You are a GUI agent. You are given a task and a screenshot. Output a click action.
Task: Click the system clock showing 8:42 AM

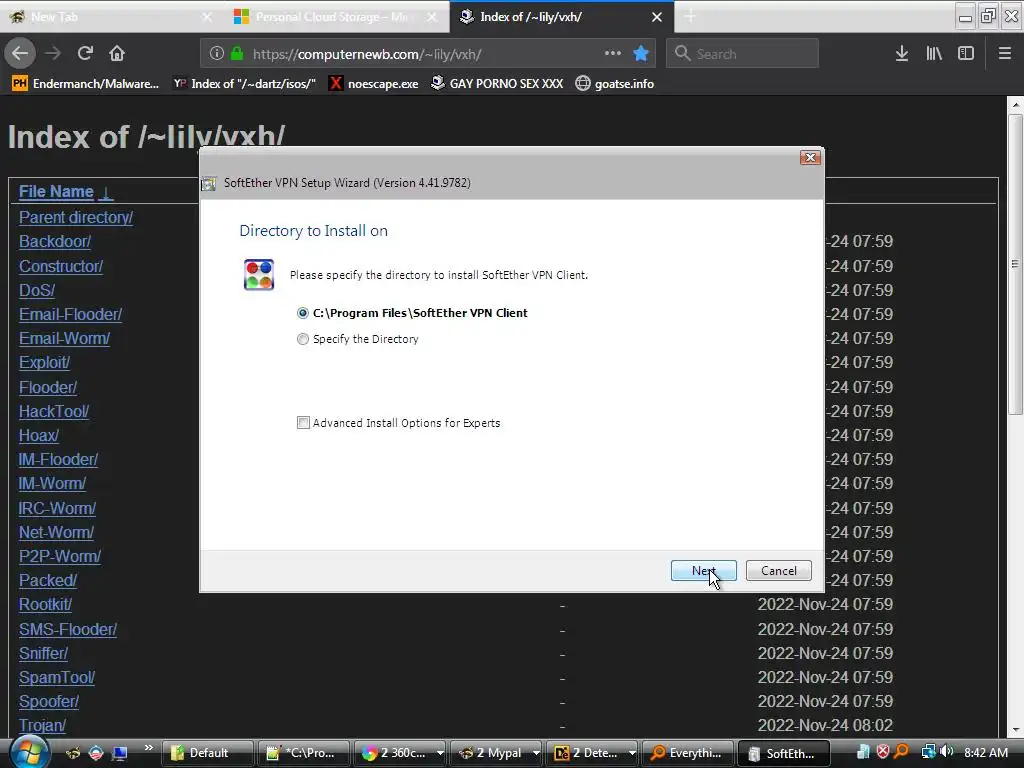(x=985, y=753)
